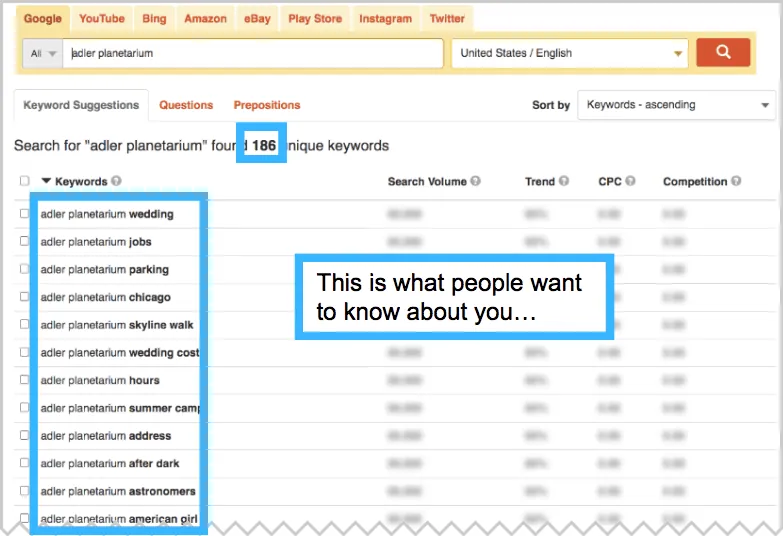
Task: Sort by Trend column header
Action: click(540, 181)
